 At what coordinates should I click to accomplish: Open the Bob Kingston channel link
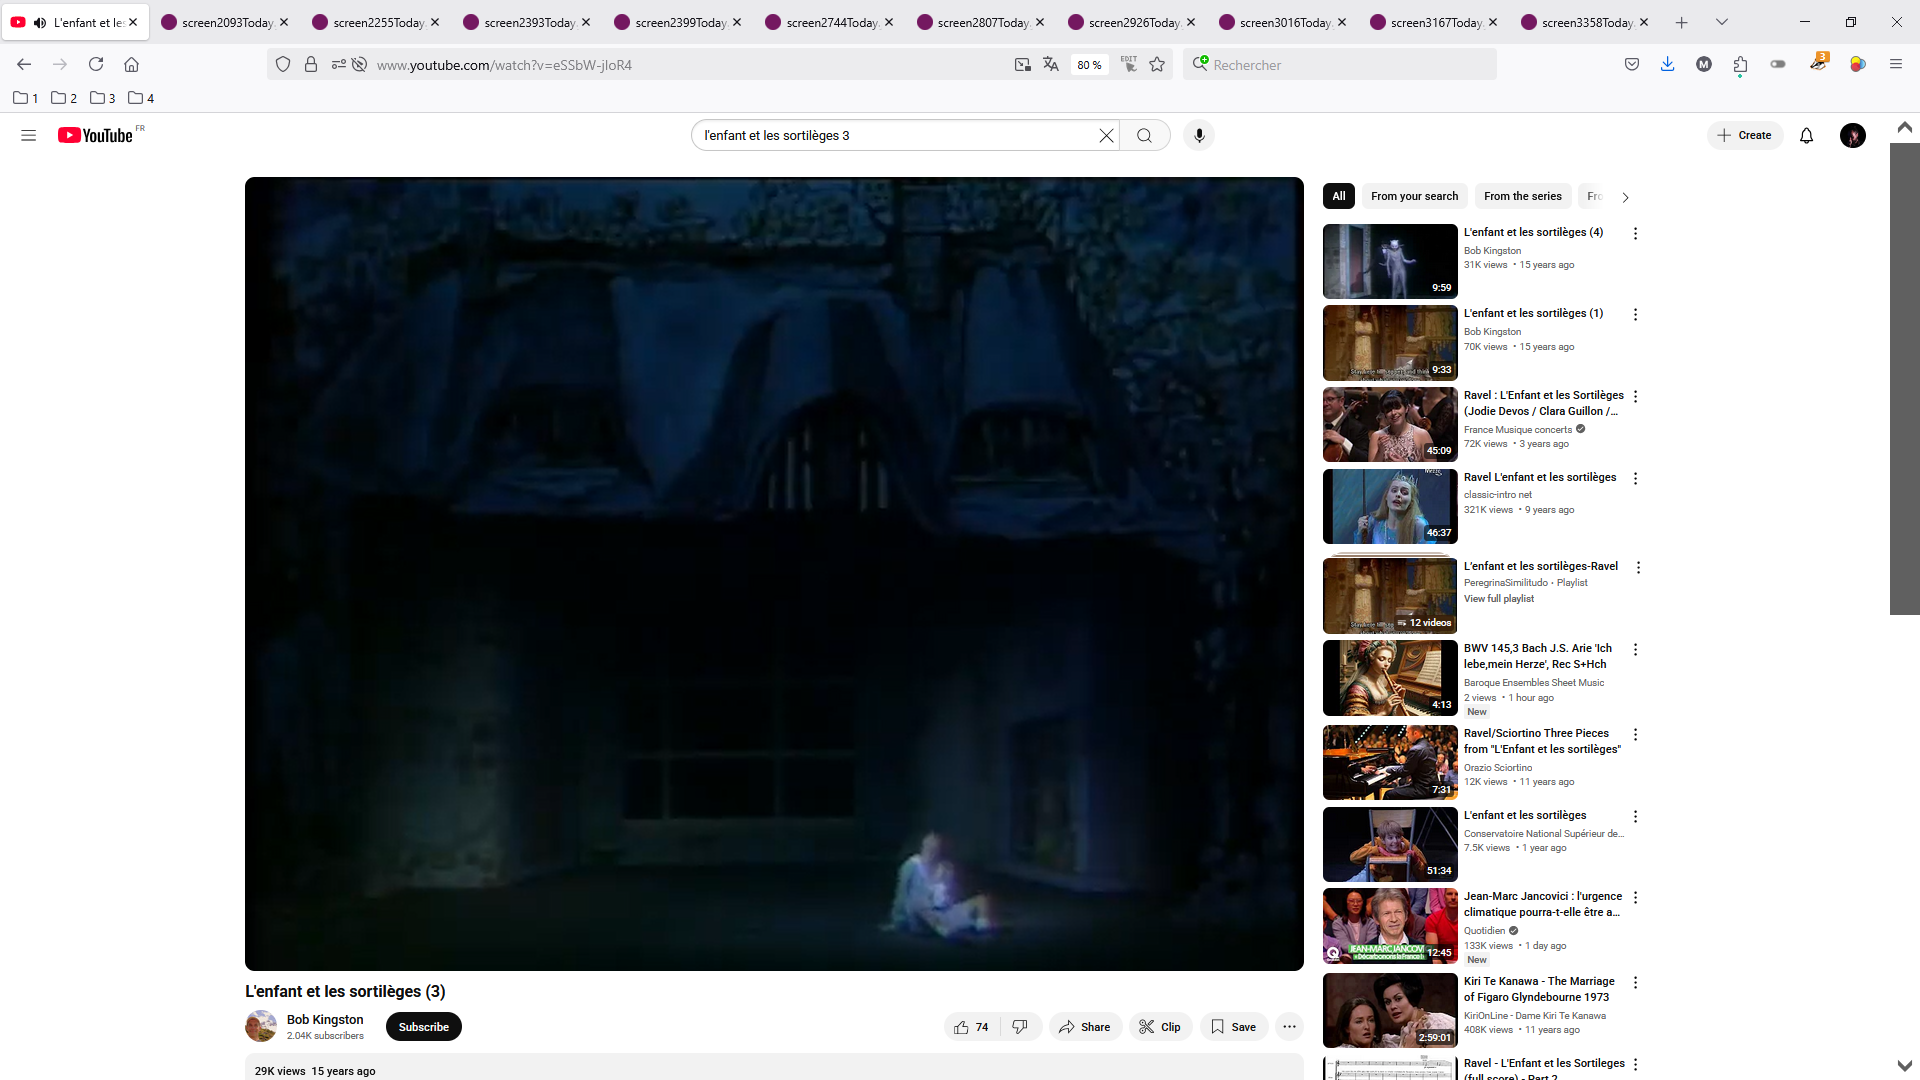click(x=325, y=1019)
